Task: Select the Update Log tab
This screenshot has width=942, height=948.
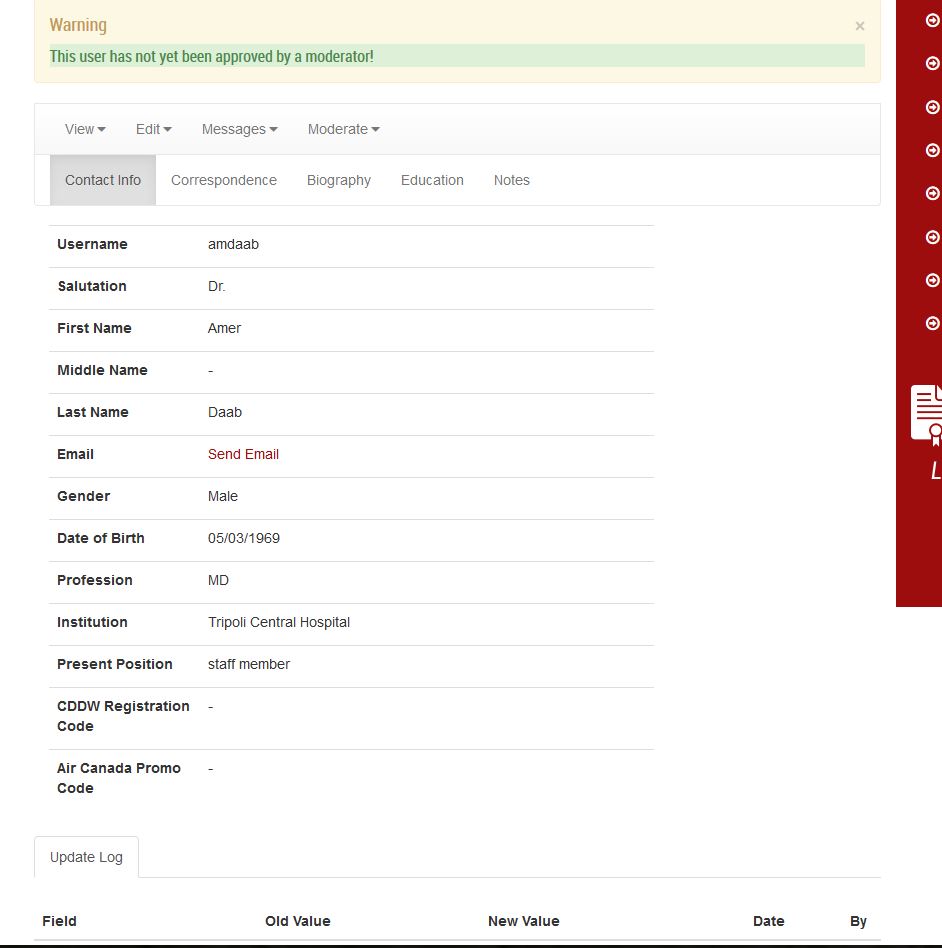Action: pyautogui.click(x=86, y=857)
